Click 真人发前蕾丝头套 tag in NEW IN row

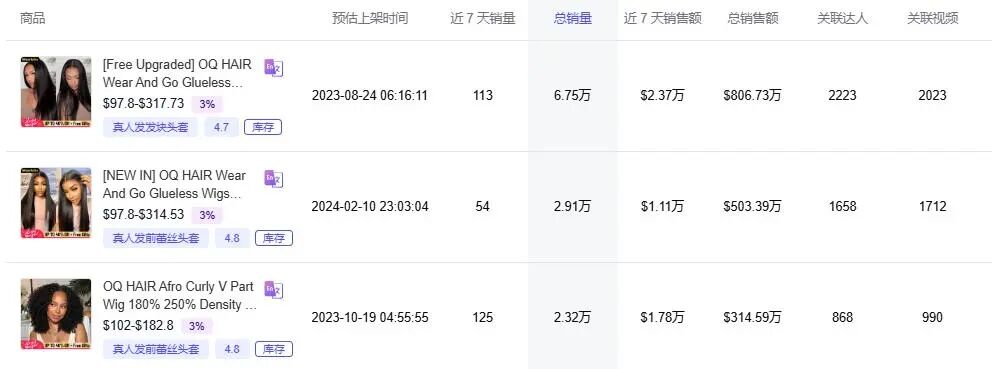156,238
